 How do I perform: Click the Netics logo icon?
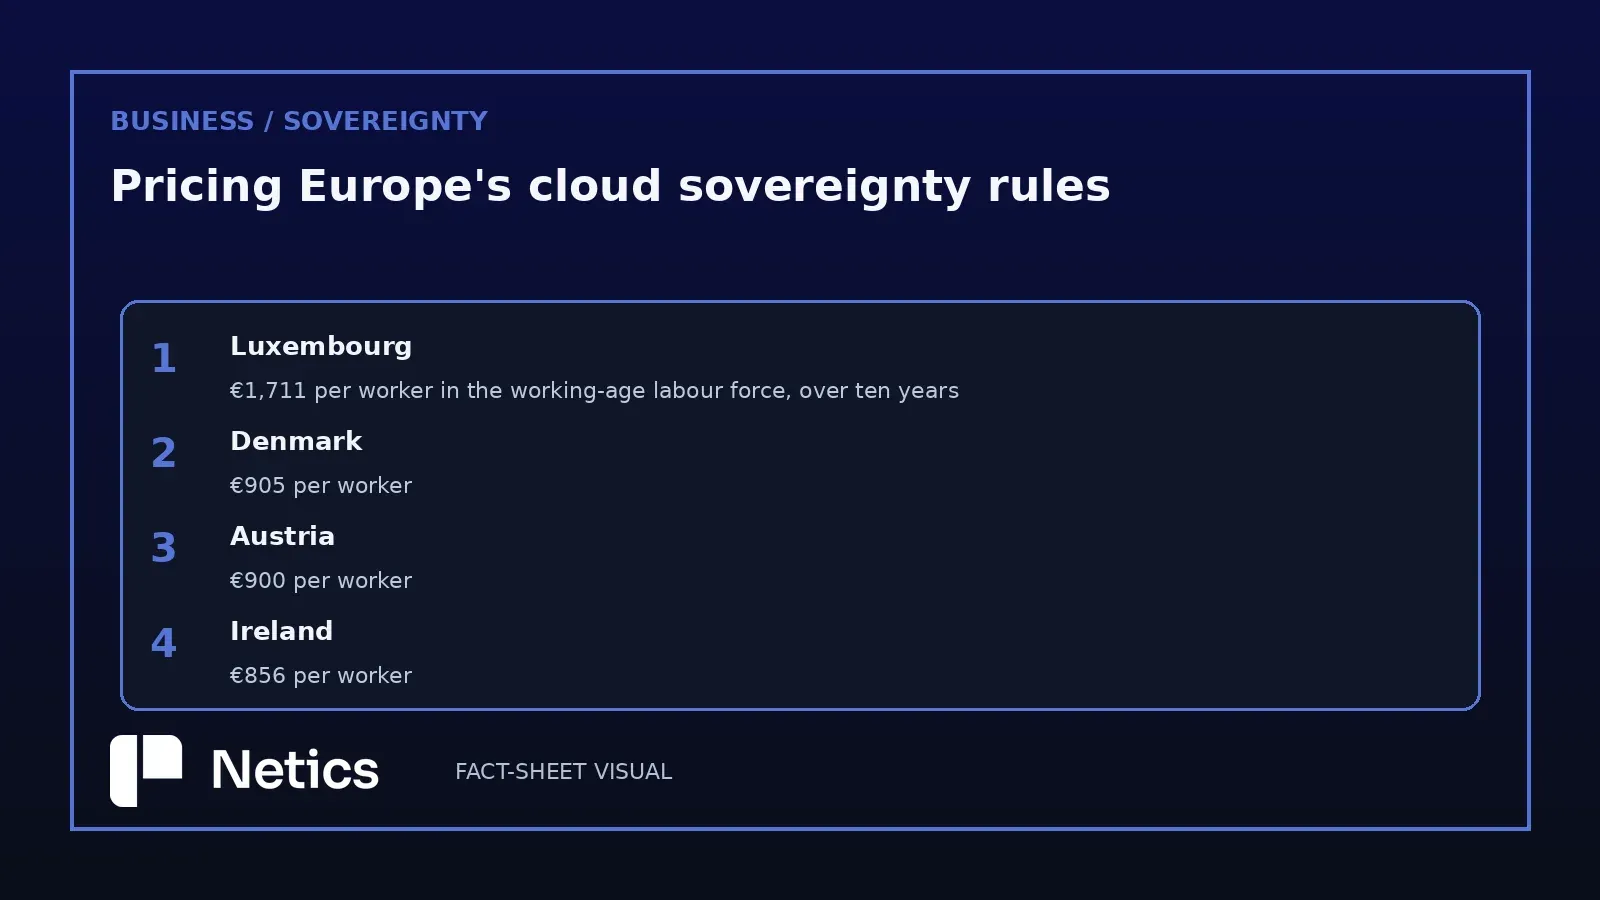click(x=146, y=771)
